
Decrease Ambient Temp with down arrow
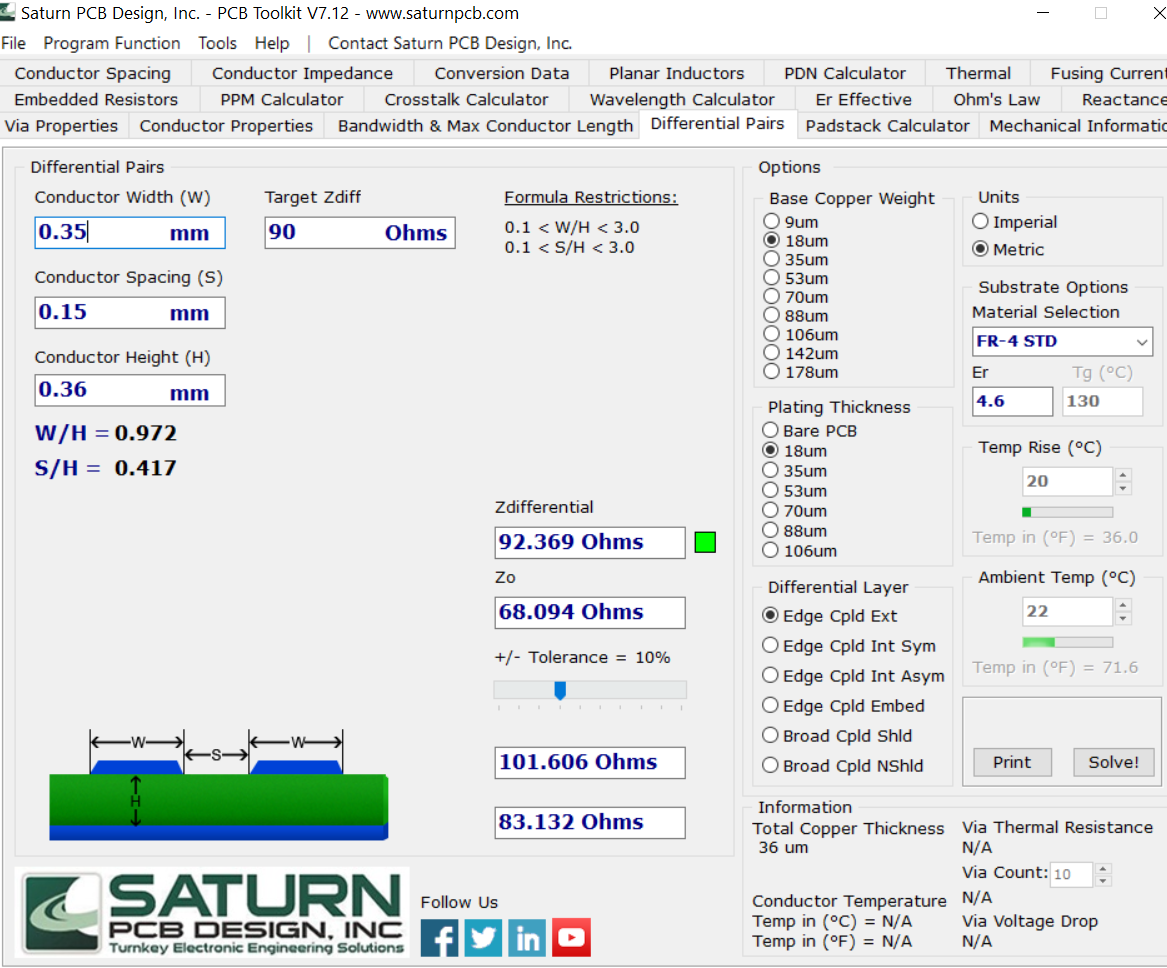pos(1123,618)
